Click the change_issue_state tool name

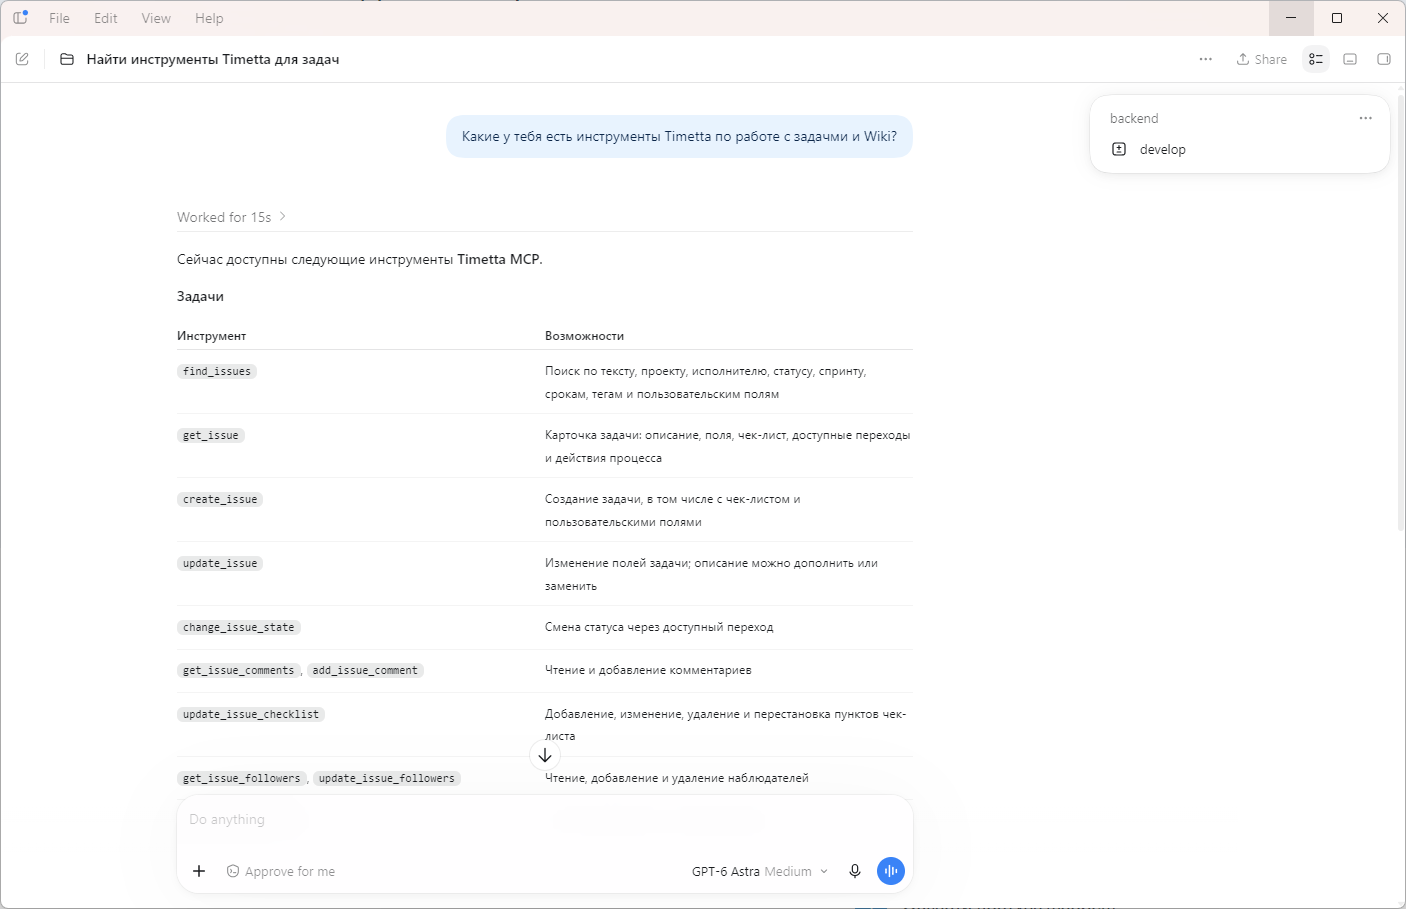pos(239,627)
